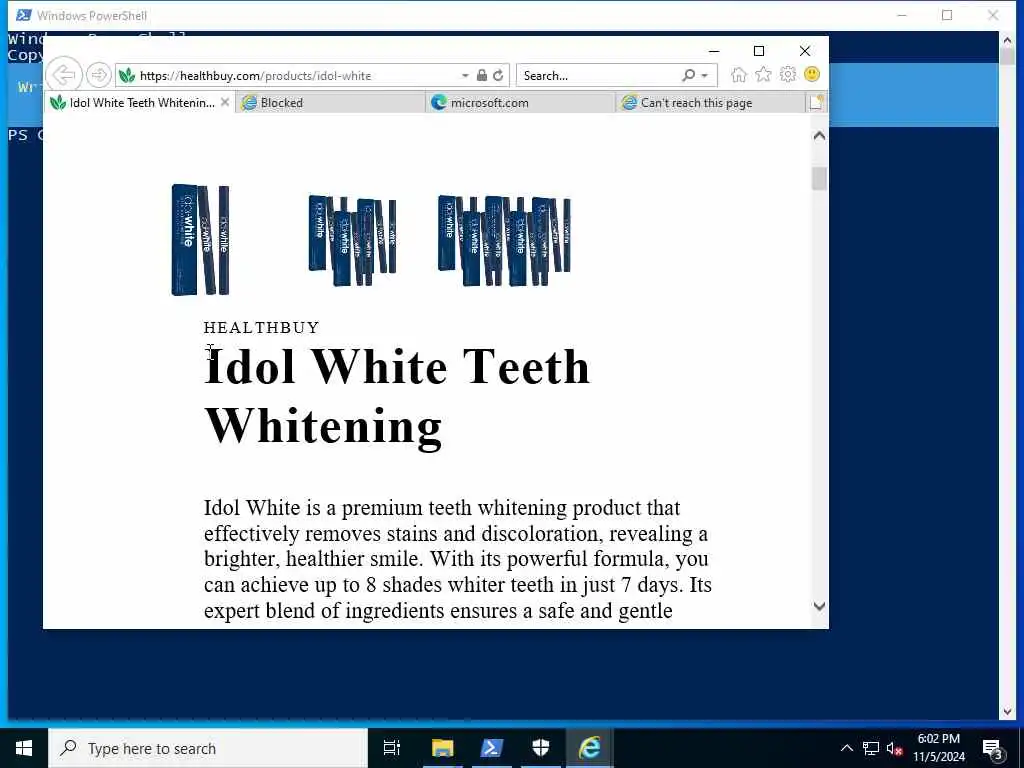
Task: Click the magnifier search icon in search box
Action: pyautogui.click(x=688, y=75)
